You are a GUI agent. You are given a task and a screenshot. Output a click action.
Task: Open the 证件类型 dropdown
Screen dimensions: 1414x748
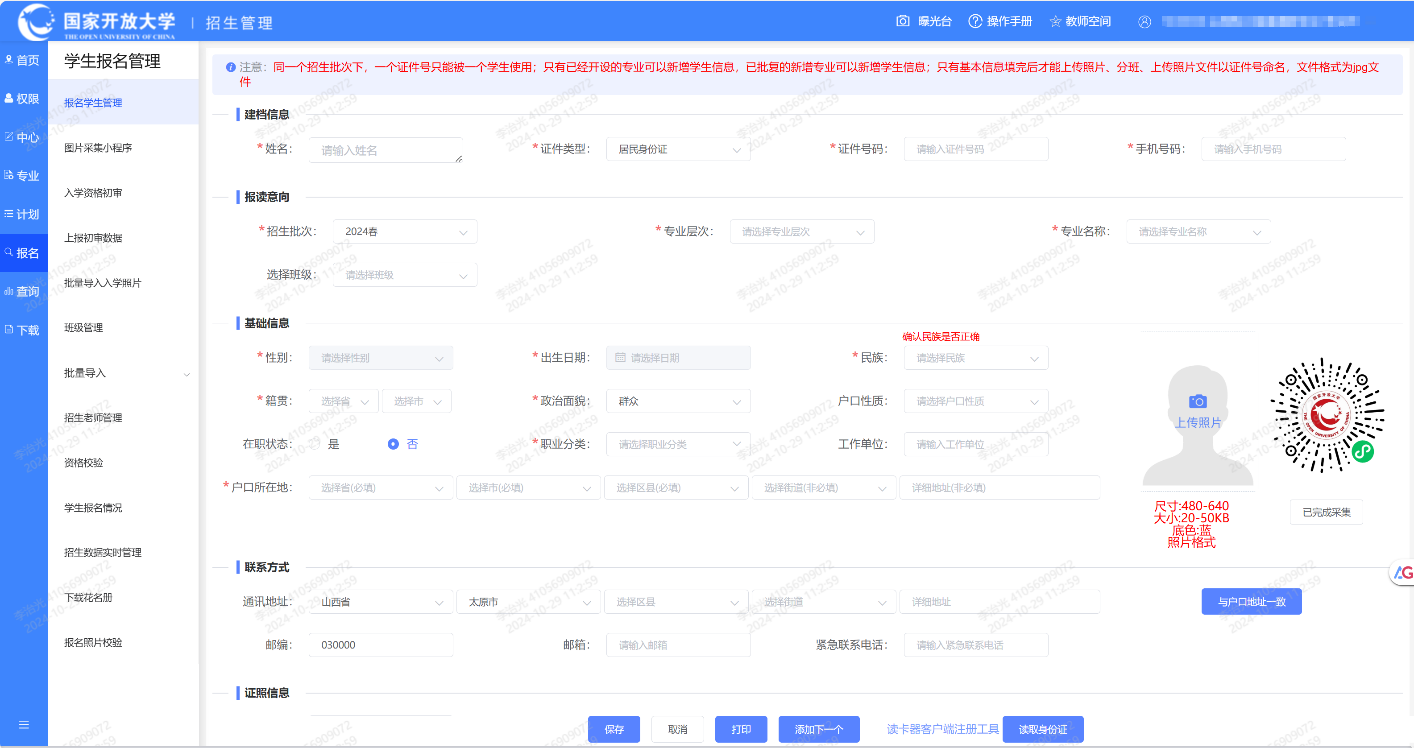tap(677, 149)
